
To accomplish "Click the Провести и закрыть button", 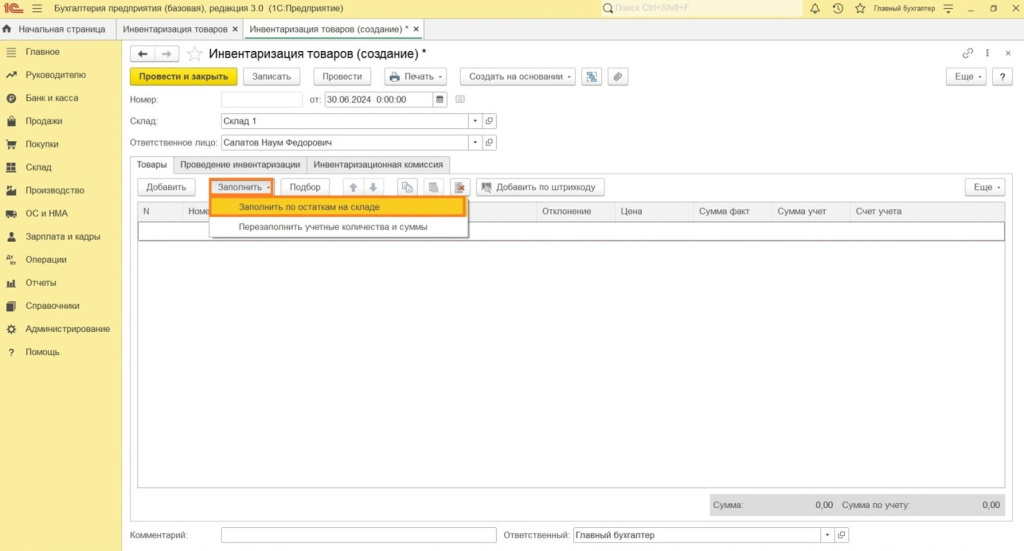I will point(183,77).
